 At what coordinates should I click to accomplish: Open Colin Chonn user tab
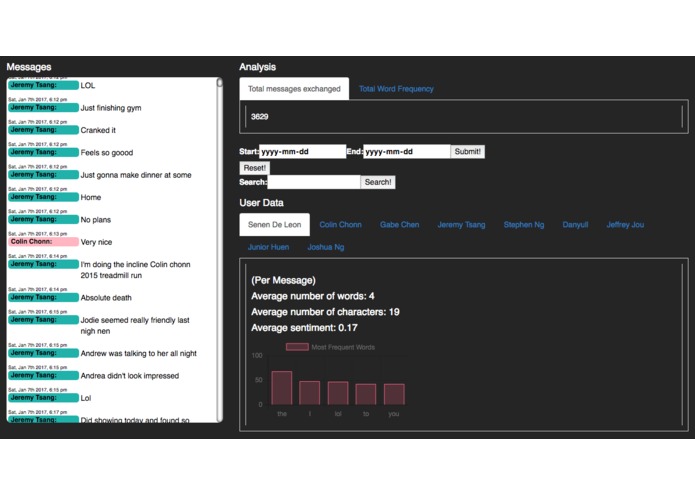tap(340, 225)
